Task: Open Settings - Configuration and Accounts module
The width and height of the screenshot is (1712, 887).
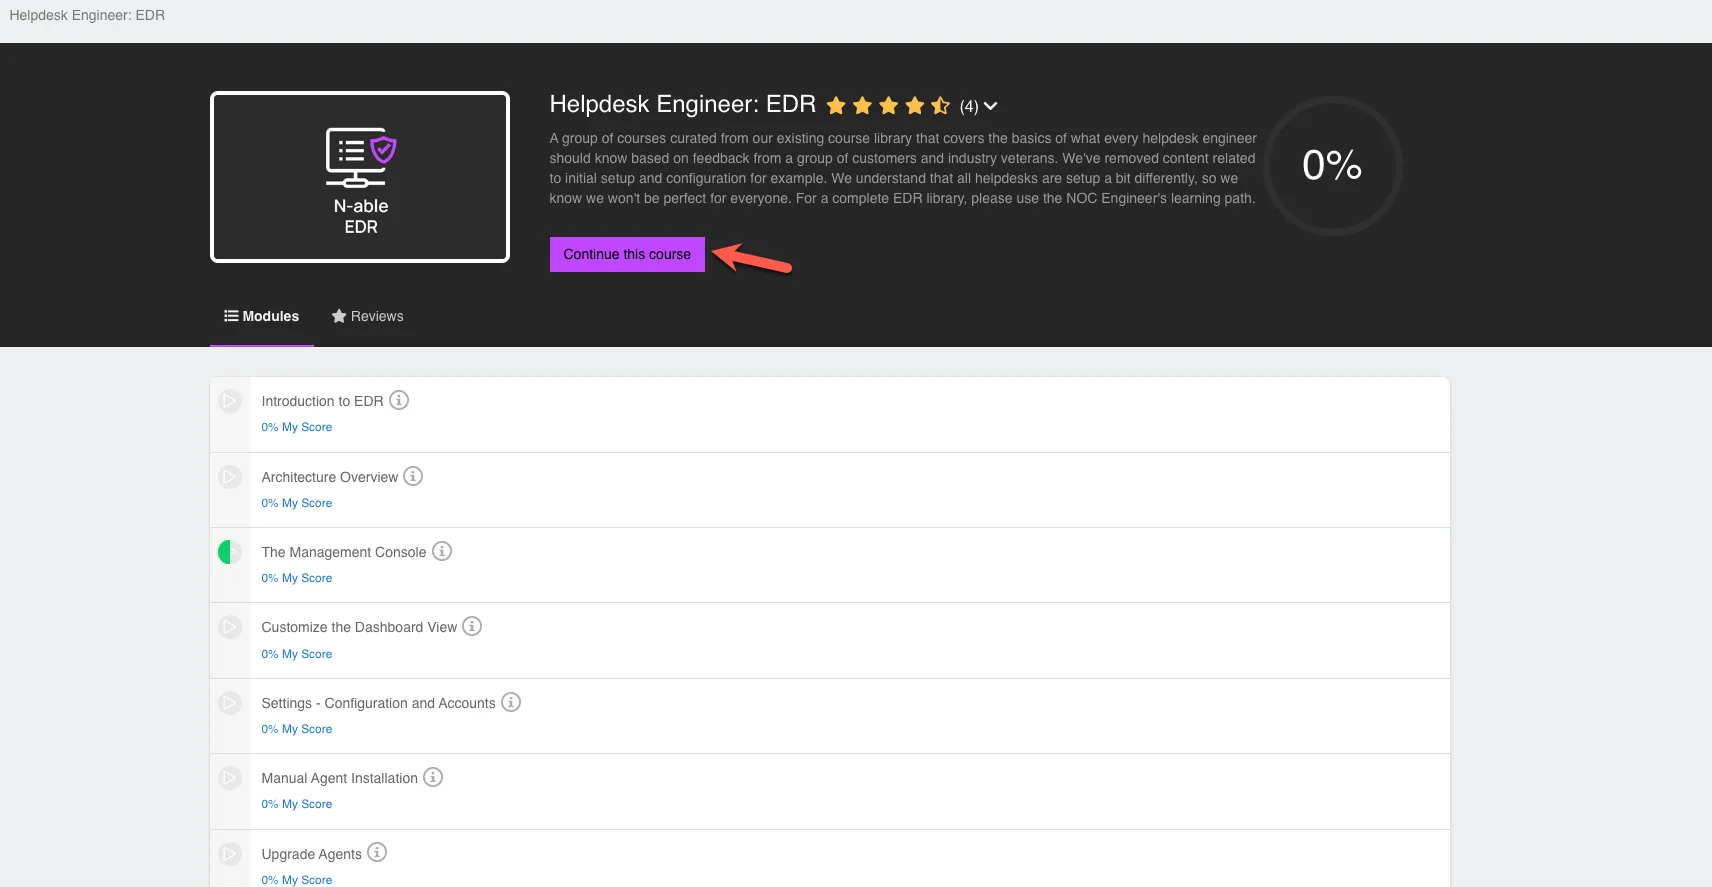Action: coord(378,703)
